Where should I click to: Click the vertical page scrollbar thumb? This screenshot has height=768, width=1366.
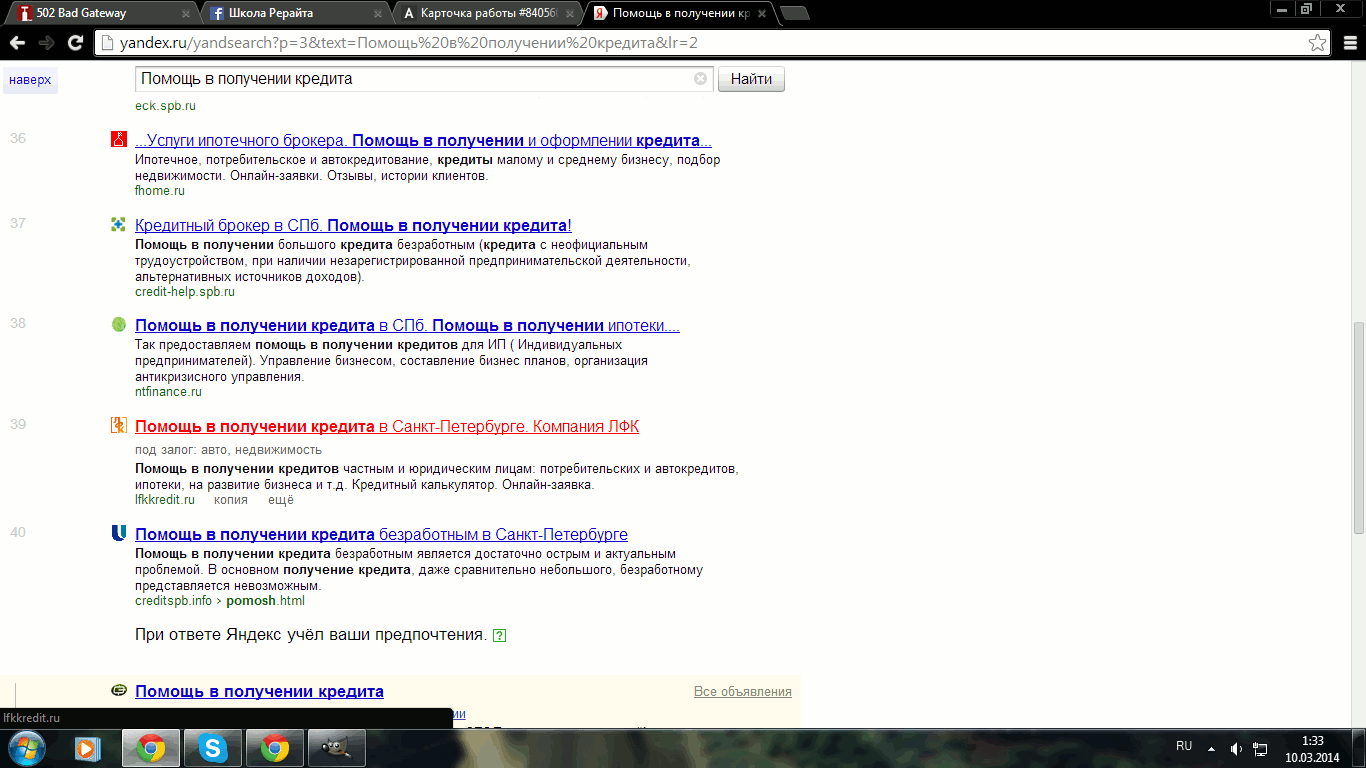(1358, 430)
